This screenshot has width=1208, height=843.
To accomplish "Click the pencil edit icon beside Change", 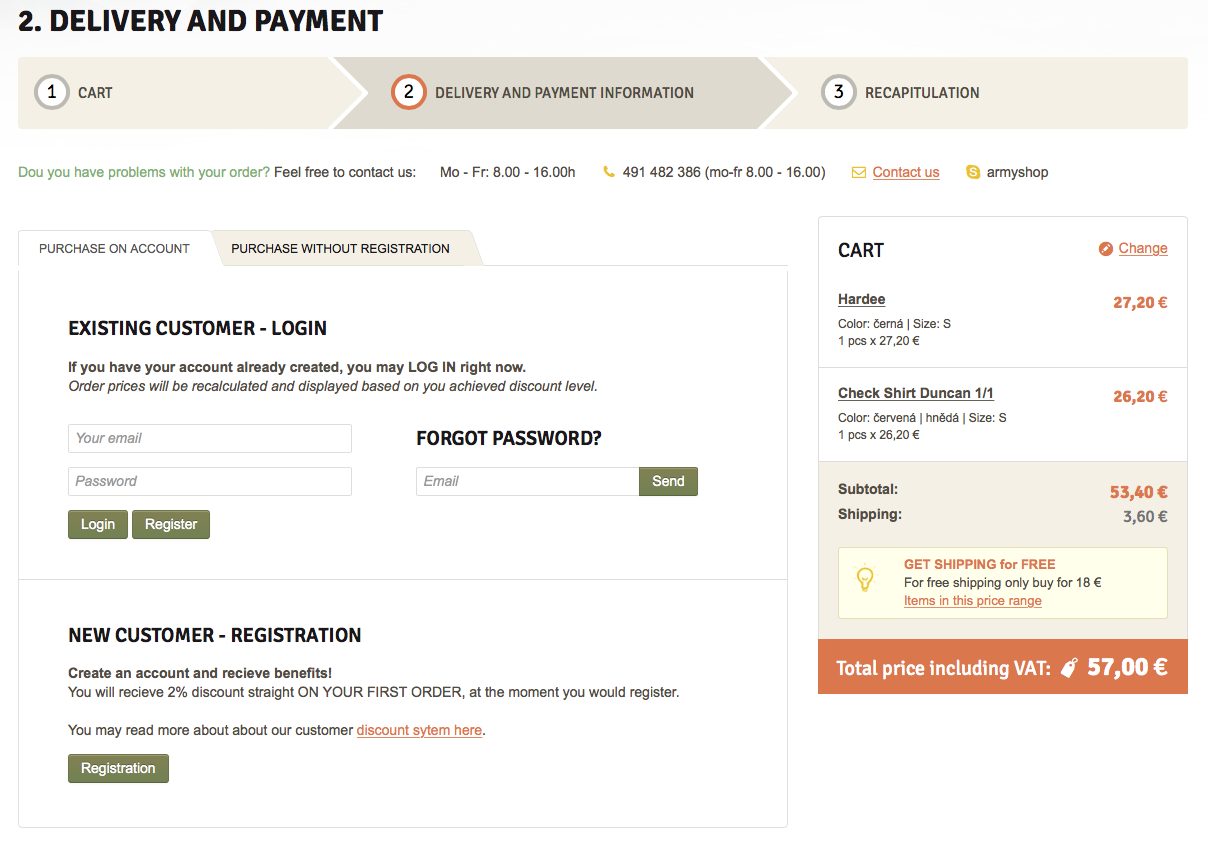I will point(1105,249).
